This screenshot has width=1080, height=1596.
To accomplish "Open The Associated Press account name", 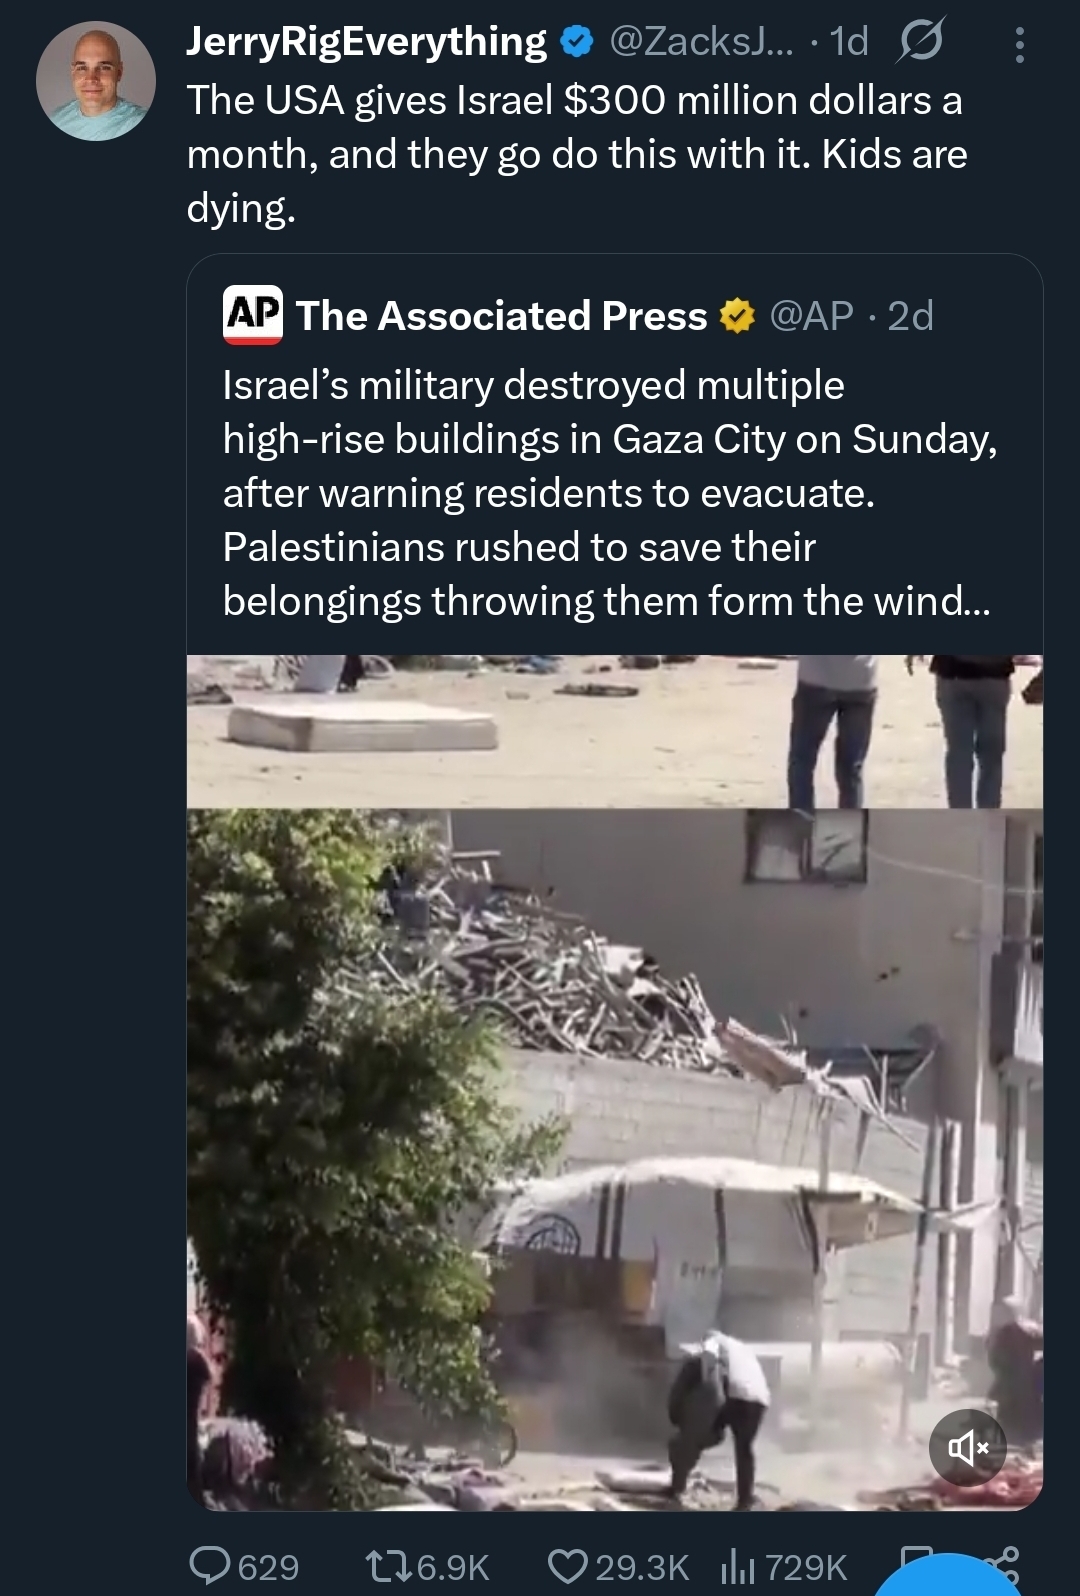I will coord(501,316).
